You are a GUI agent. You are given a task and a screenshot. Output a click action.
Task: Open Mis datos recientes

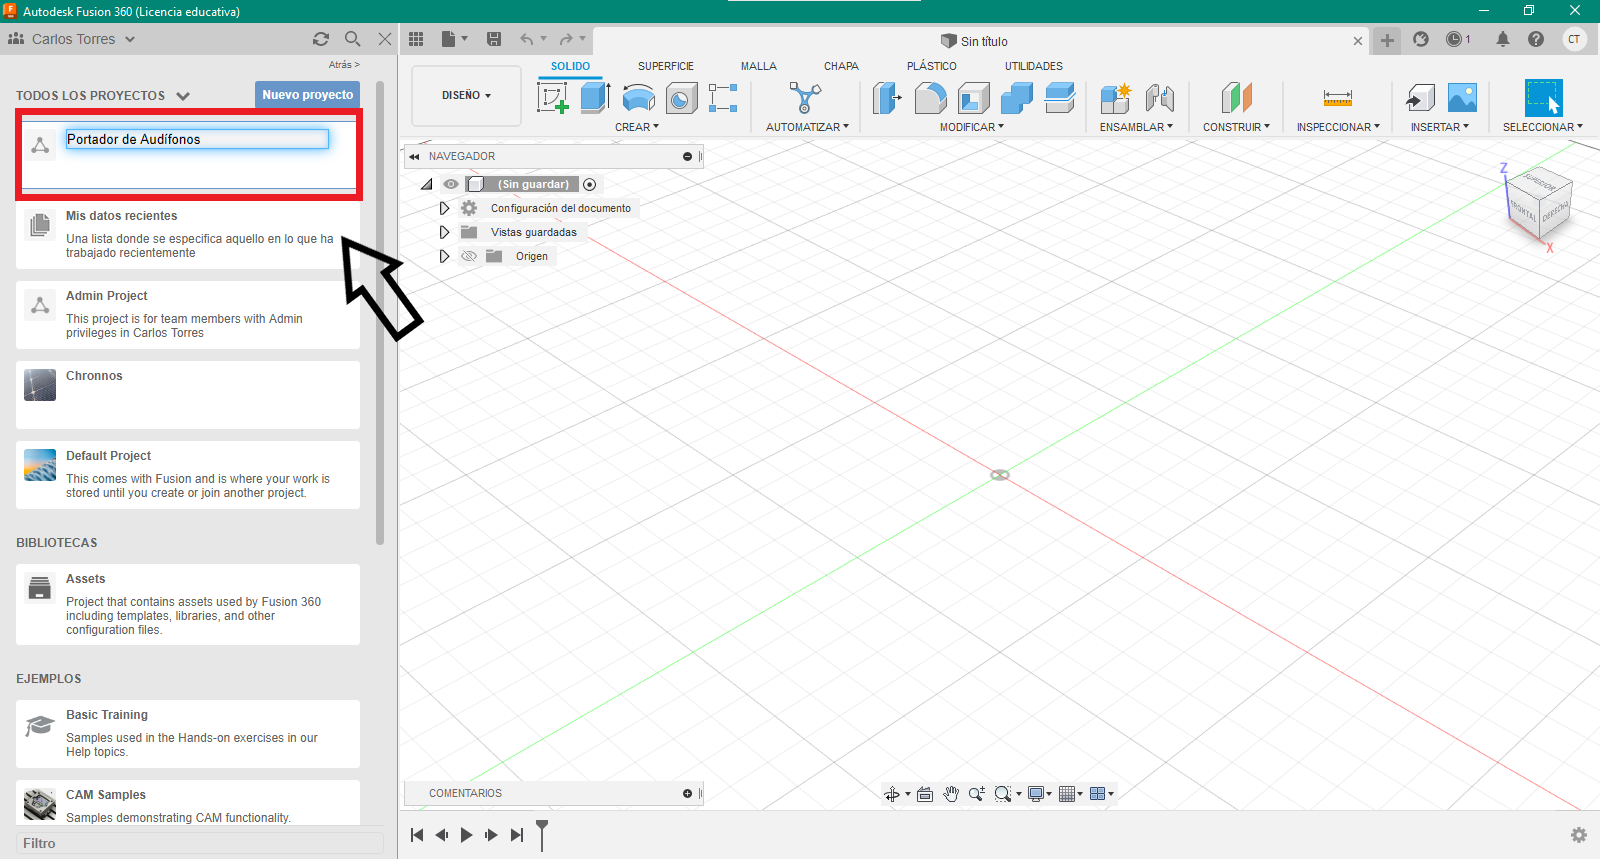(x=188, y=235)
